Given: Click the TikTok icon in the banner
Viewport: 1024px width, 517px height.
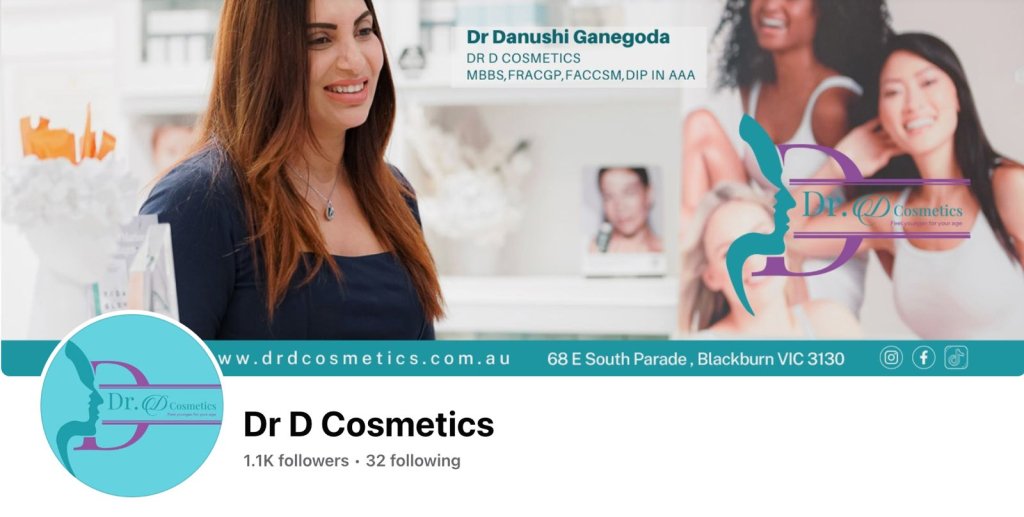Looking at the screenshot, I should (956, 358).
